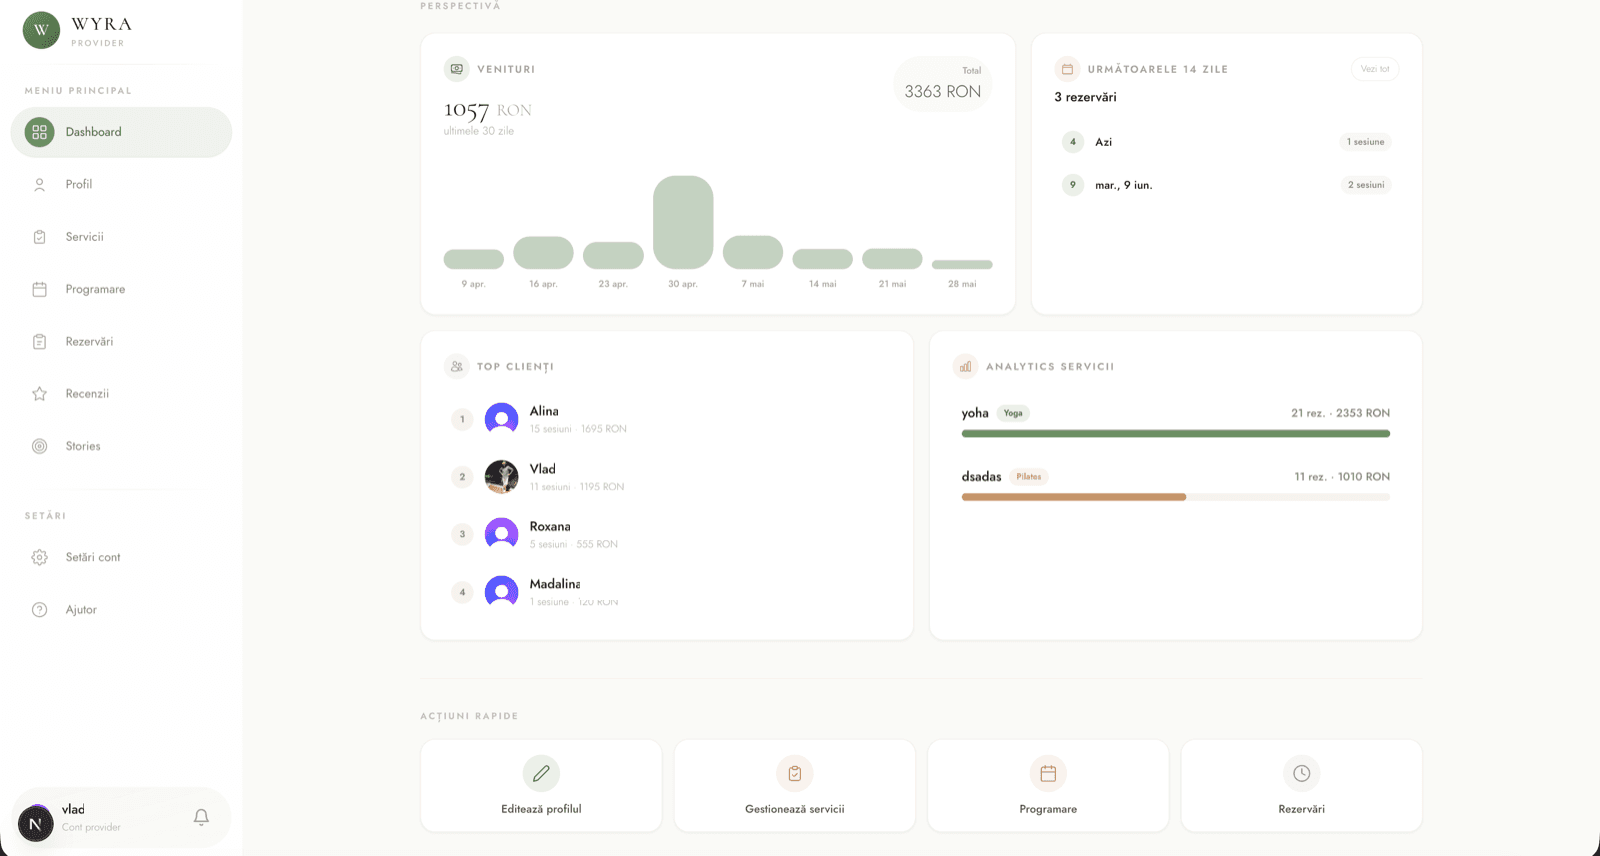Screen dimensions: 1600x856
Task: Open the Ajutor help page
Action: click(x=121, y=610)
